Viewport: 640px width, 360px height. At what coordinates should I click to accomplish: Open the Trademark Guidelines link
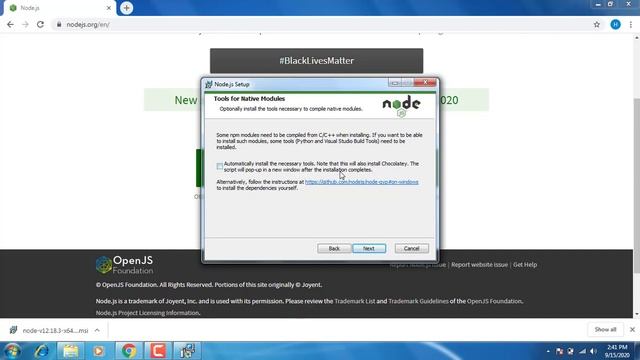click(x=418, y=301)
